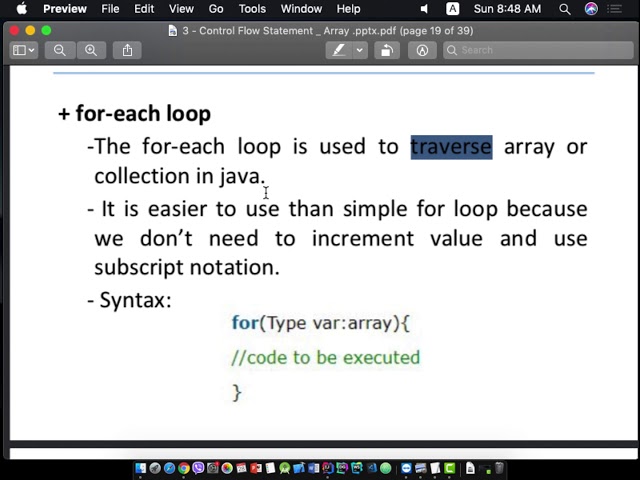Open the File menu
Image resolution: width=640 pixels, height=480 pixels.
(110, 9)
